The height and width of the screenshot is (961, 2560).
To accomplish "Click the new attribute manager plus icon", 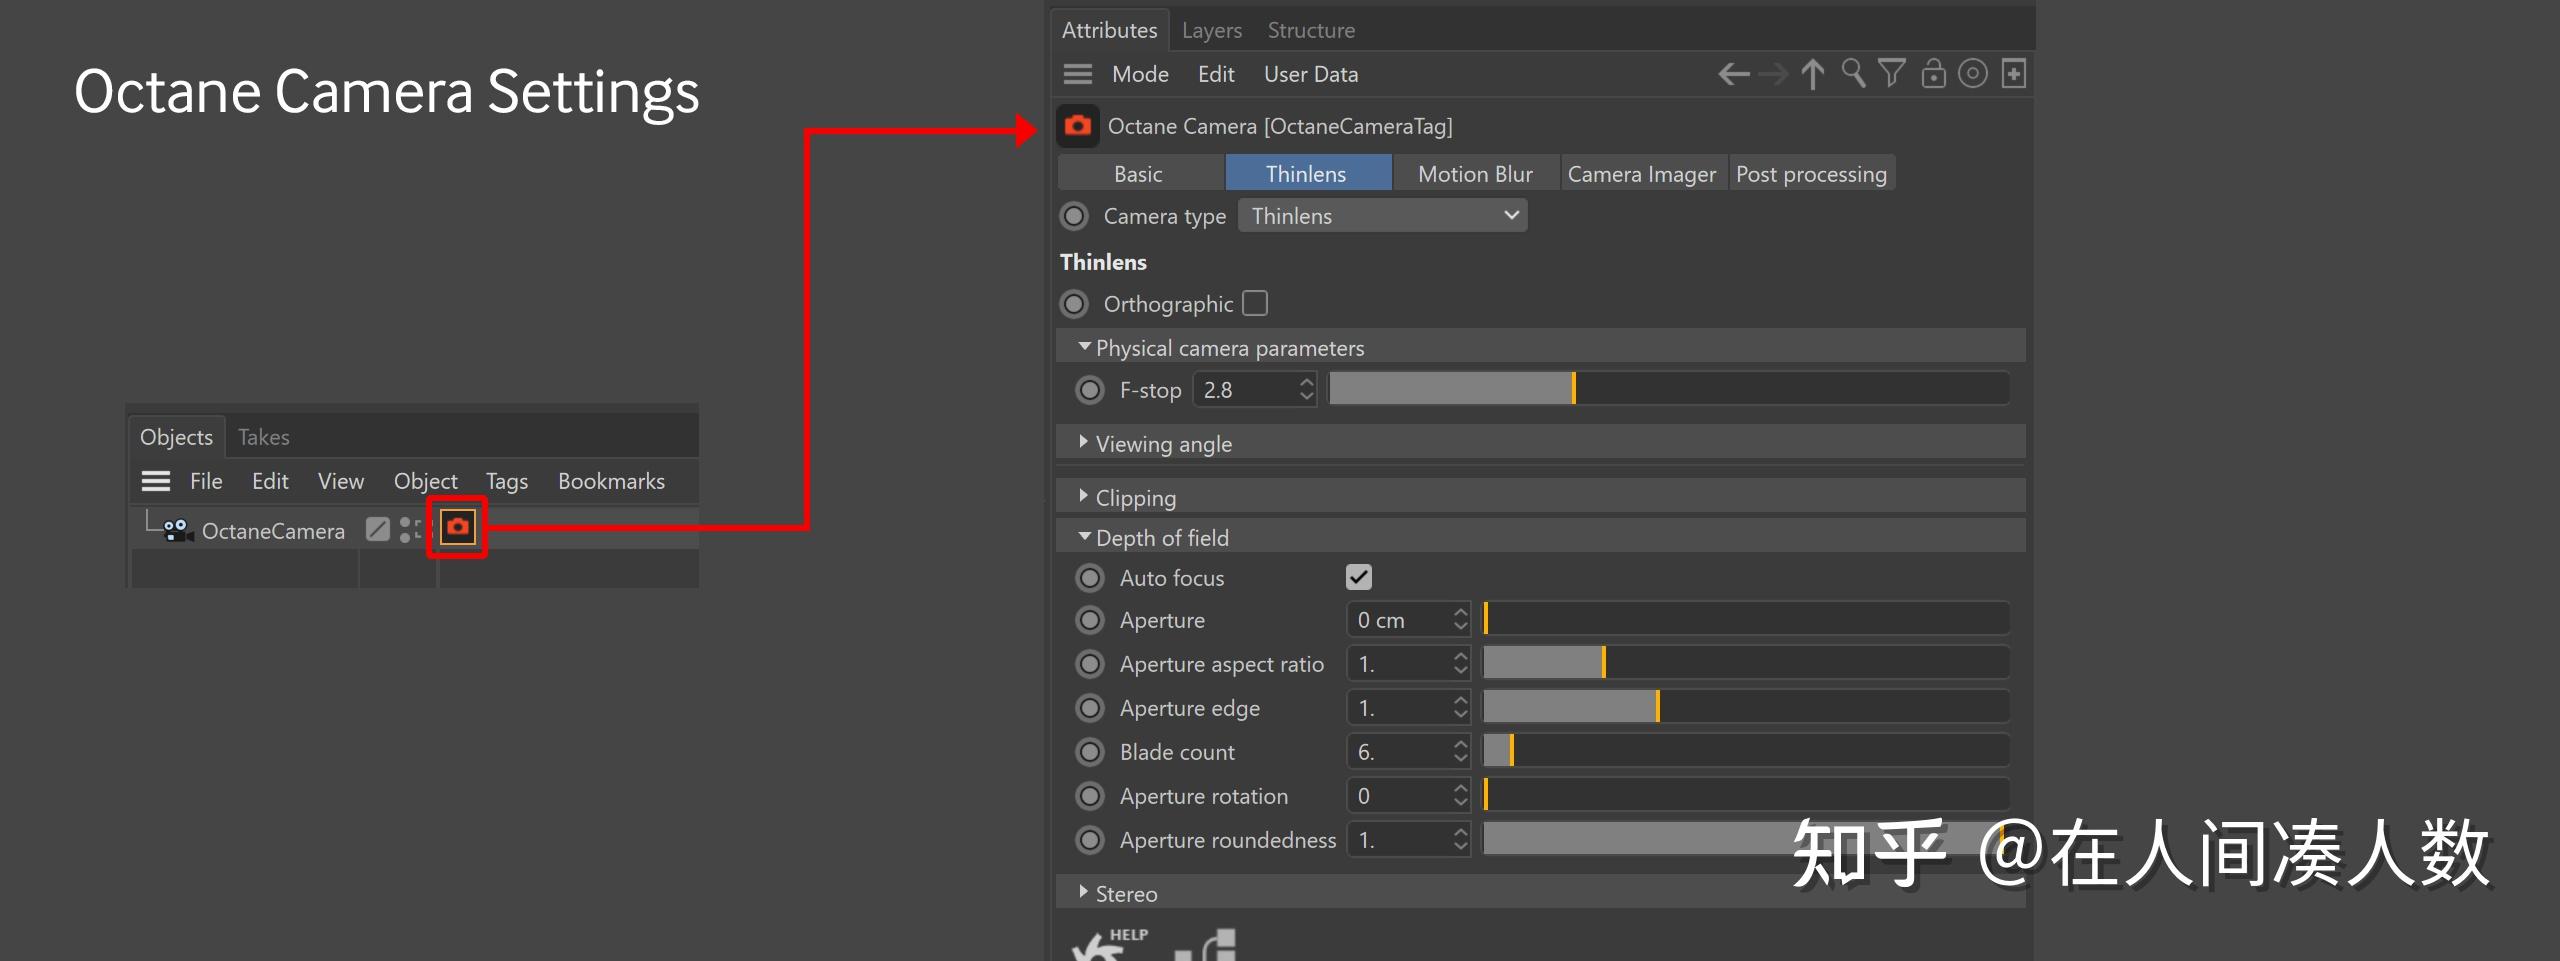I will 2013,74.
